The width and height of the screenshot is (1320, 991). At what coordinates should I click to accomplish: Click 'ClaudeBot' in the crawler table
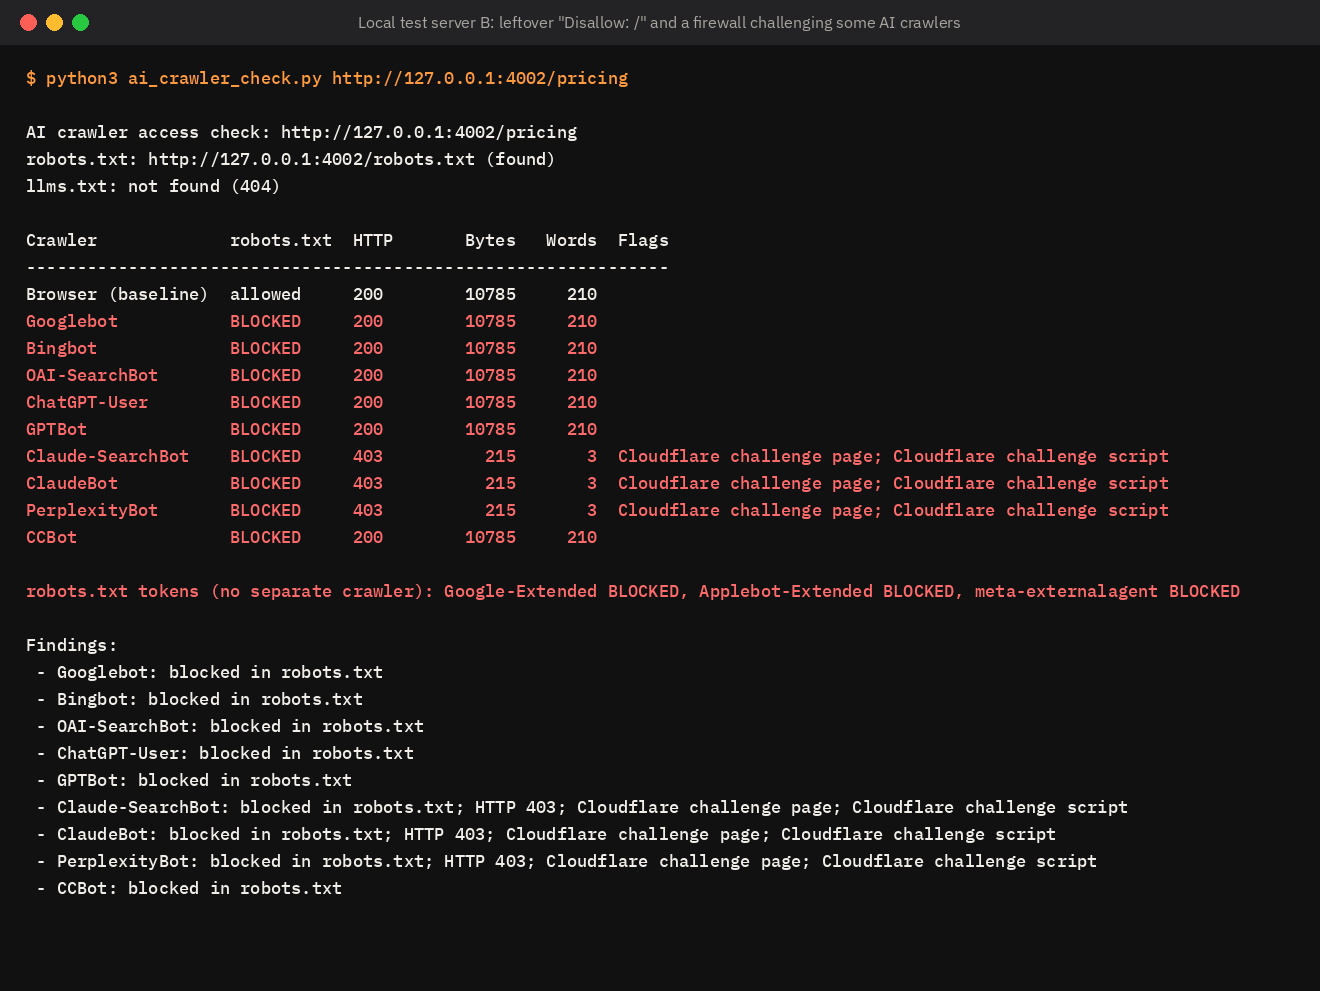click(x=72, y=483)
